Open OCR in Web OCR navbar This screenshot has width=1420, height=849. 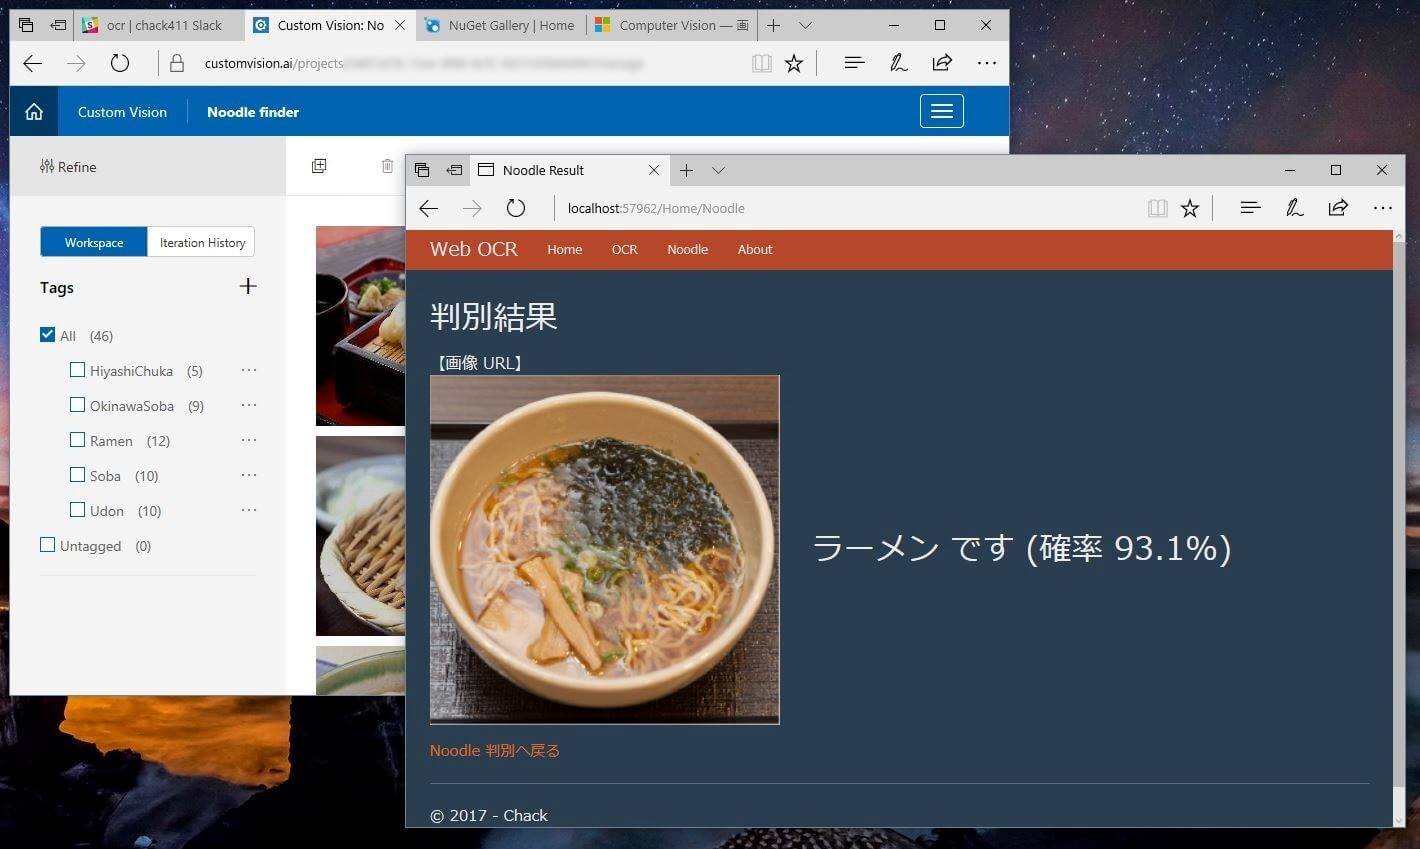(x=624, y=250)
